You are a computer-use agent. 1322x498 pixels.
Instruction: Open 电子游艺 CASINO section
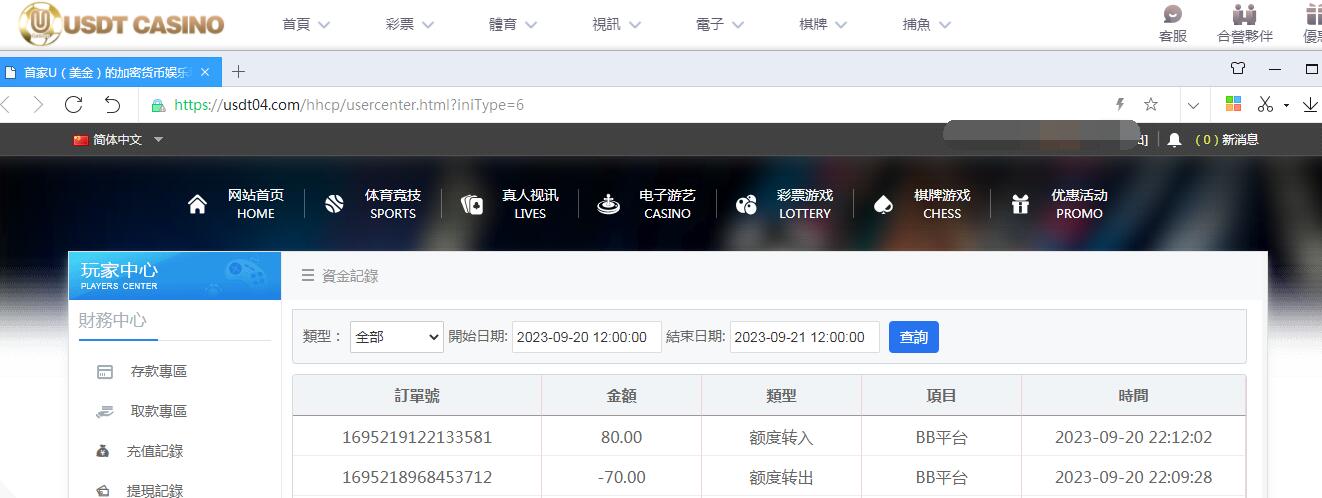(667, 204)
